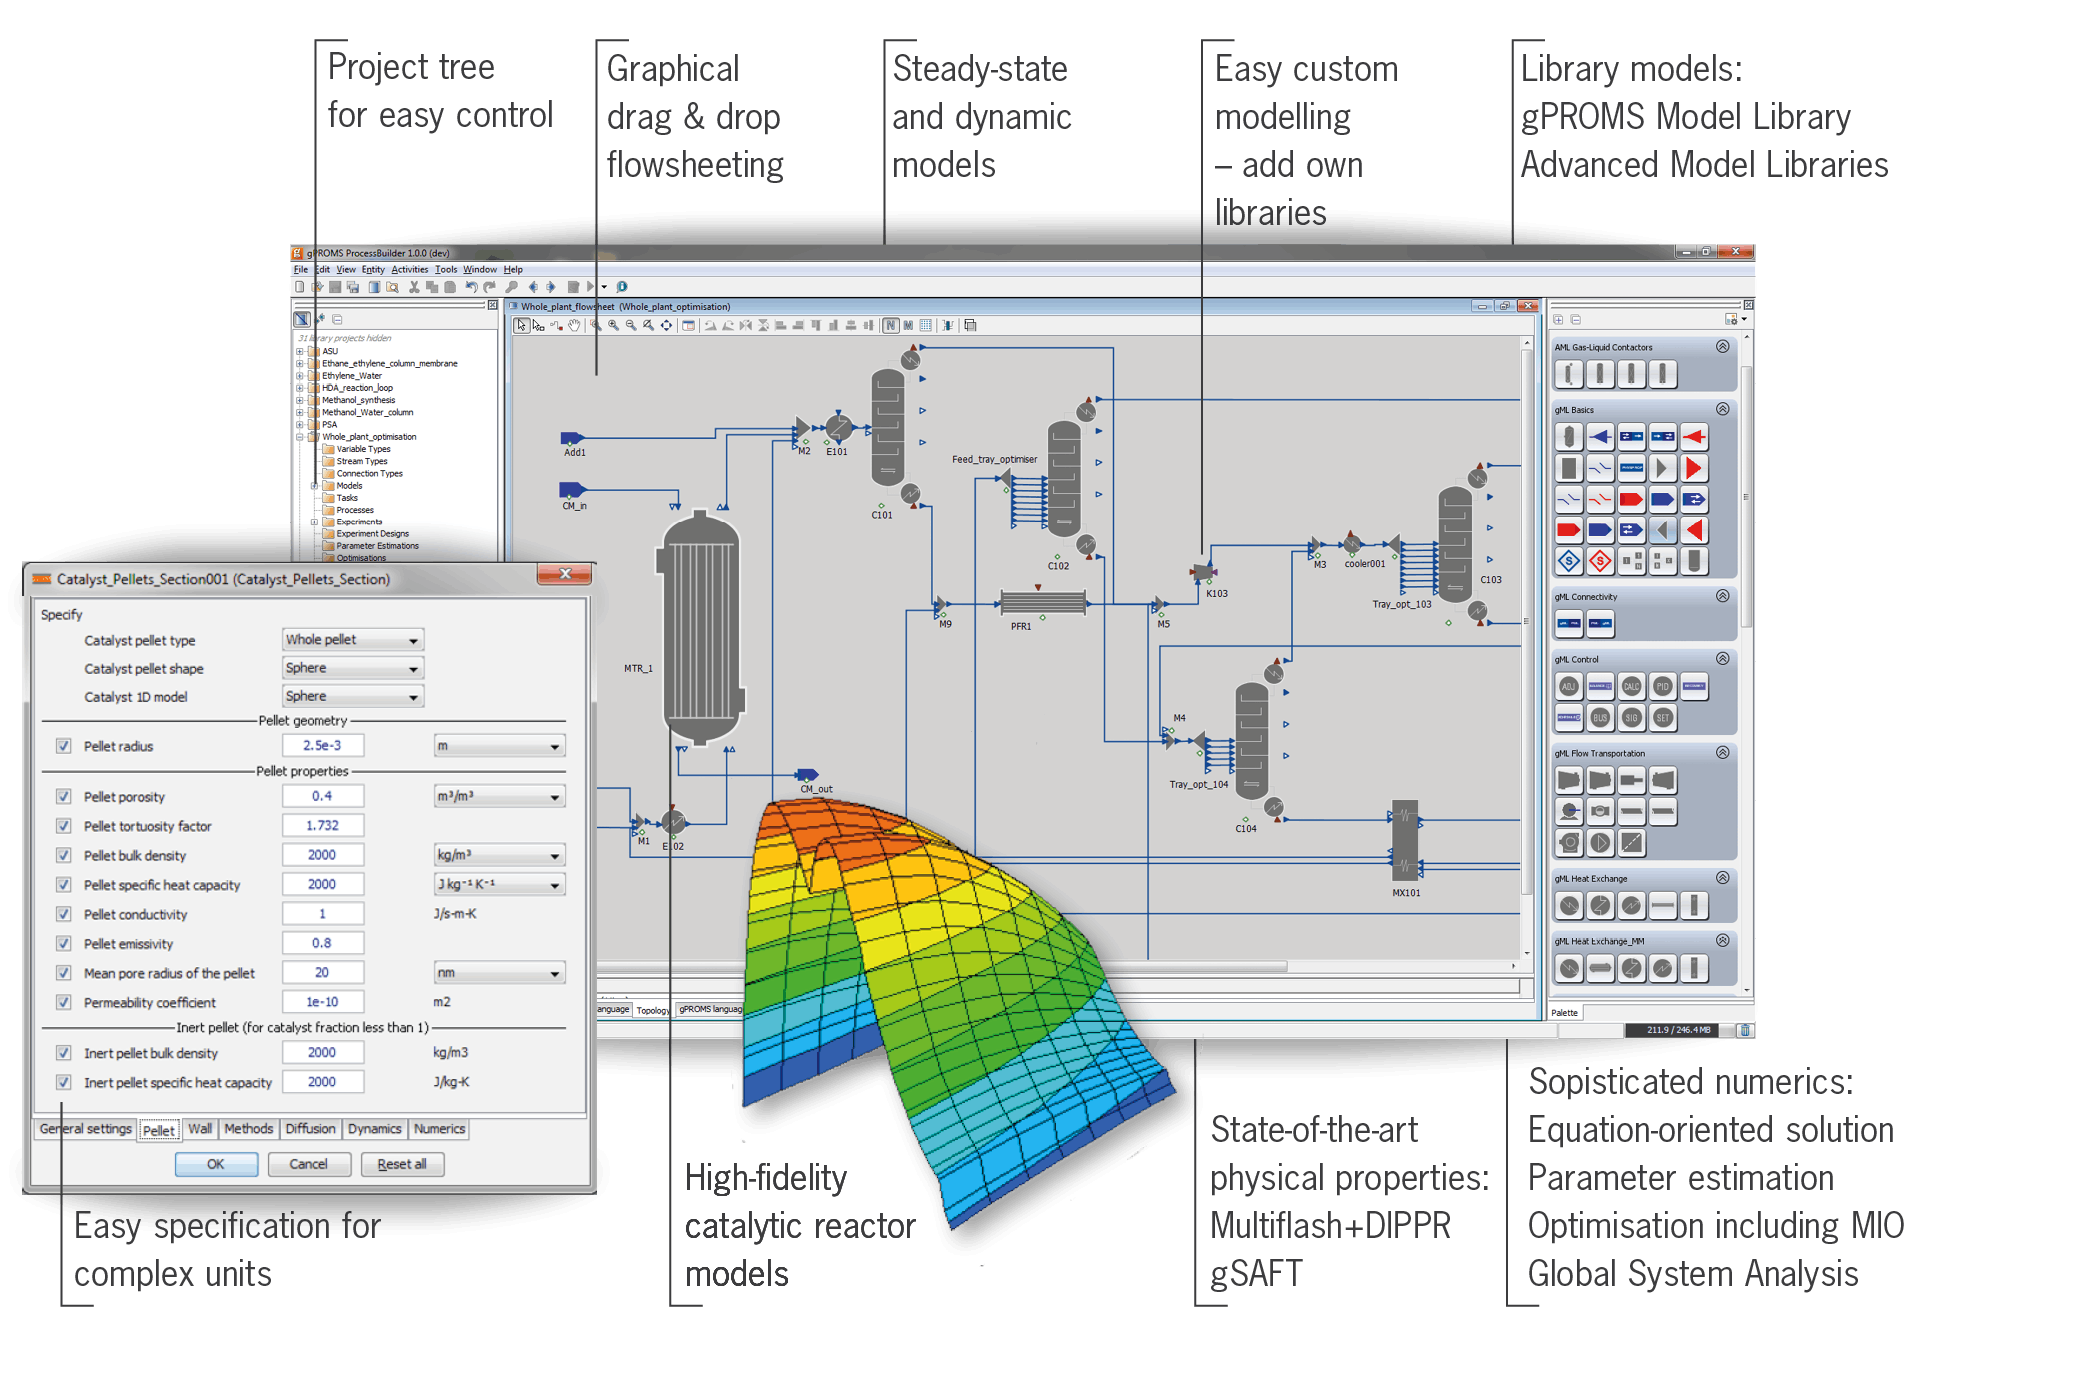Close the Catalyst_Pellets_Section001 dialog
This screenshot has width=2084, height=1389.
click(x=564, y=574)
